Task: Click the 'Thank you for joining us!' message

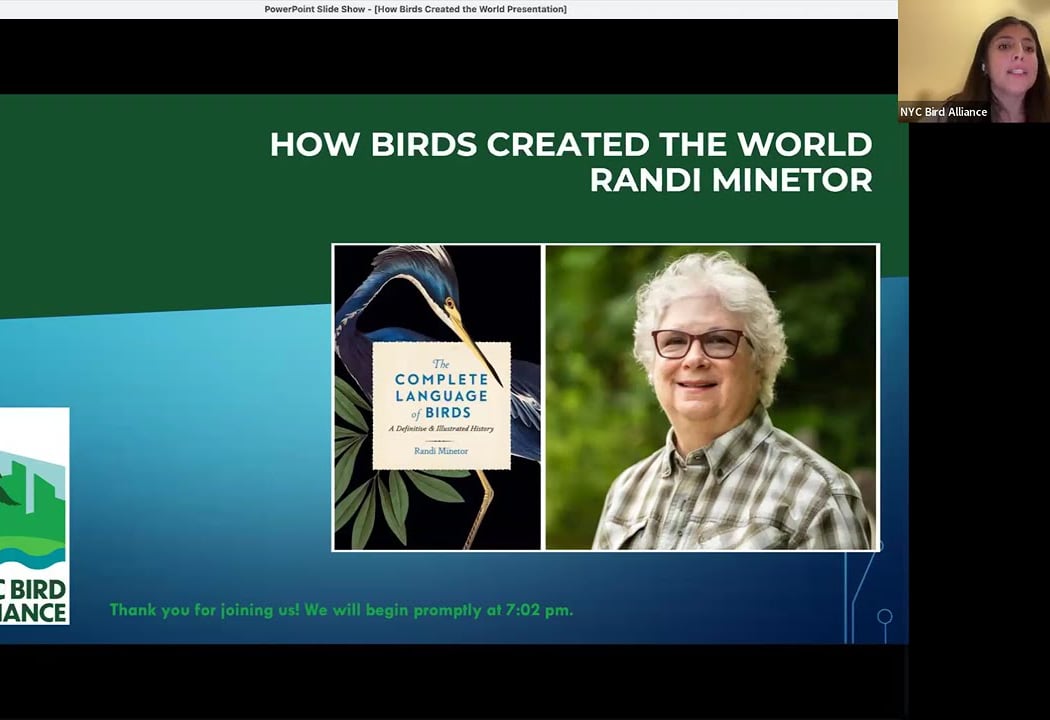Action: point(341,610)
